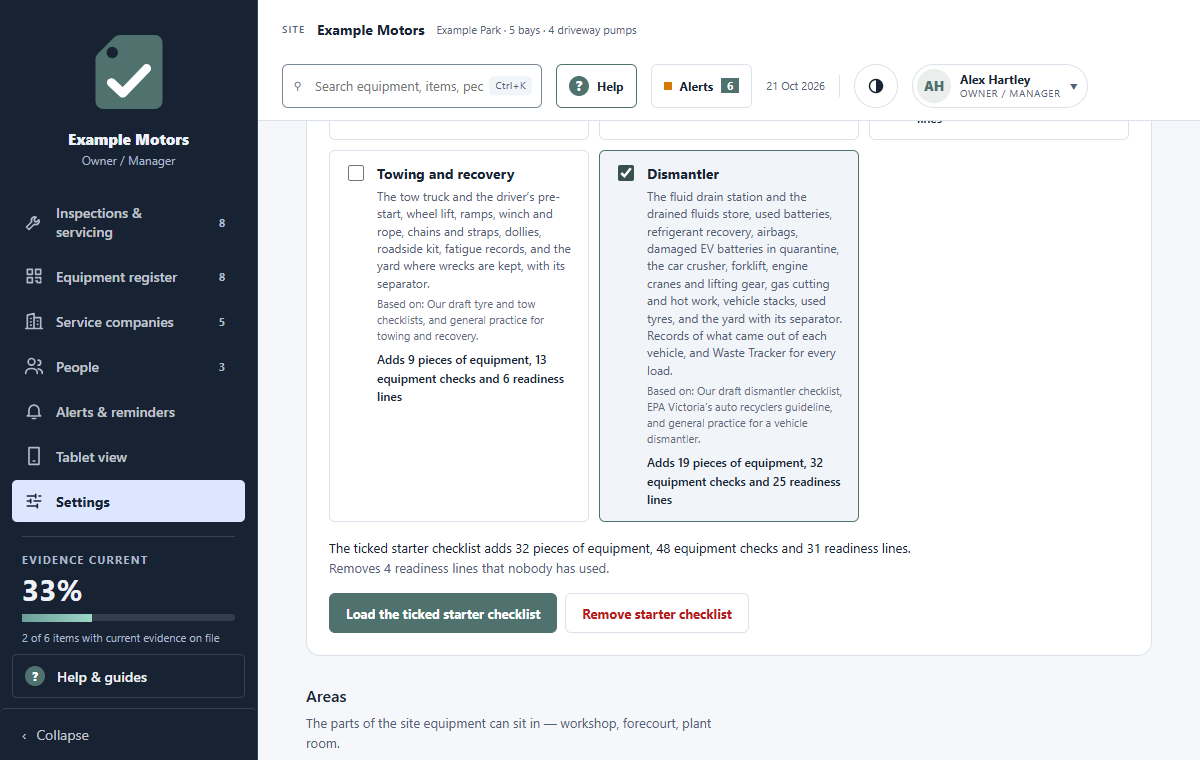Select the Settings menu item

[x=128, y=502]
